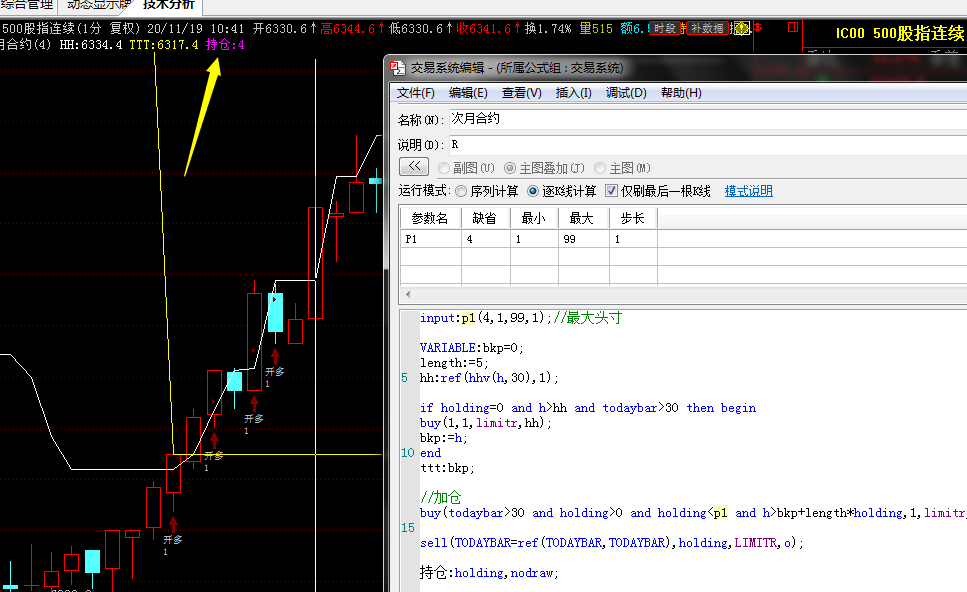Click the HH:6334.4 indicator value on chart
The height and width of the screenshot is (592, 967).
91,45
